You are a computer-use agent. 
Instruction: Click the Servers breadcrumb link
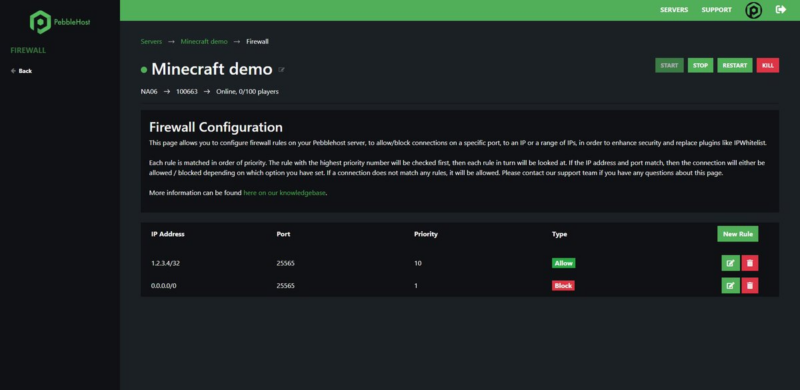click(x=151, y=41)
